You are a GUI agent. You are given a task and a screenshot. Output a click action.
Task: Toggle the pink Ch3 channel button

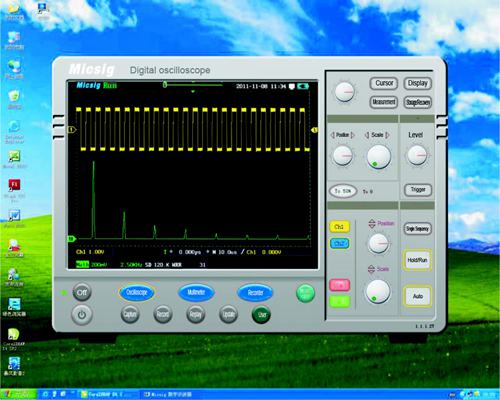tap(339, 285)
